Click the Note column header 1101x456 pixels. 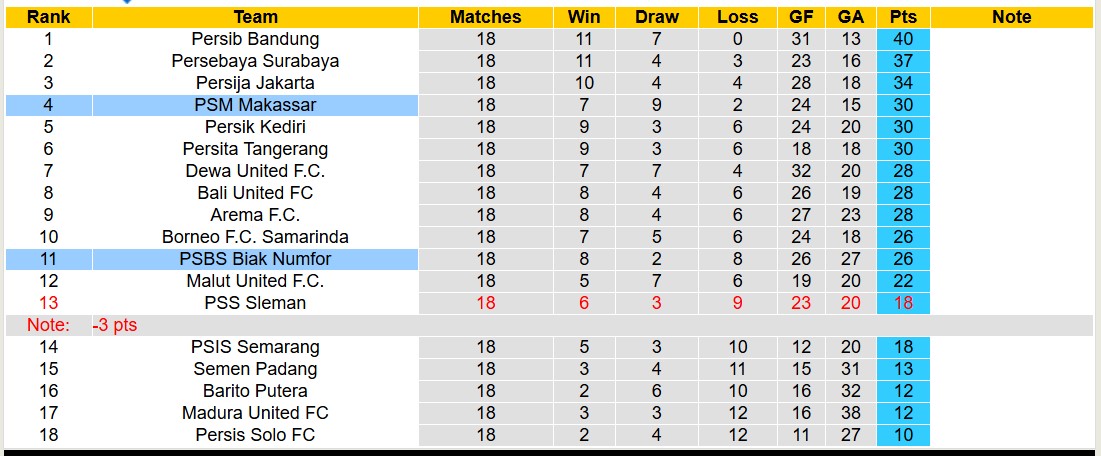pyautogui.click(x=1011, y=17)
